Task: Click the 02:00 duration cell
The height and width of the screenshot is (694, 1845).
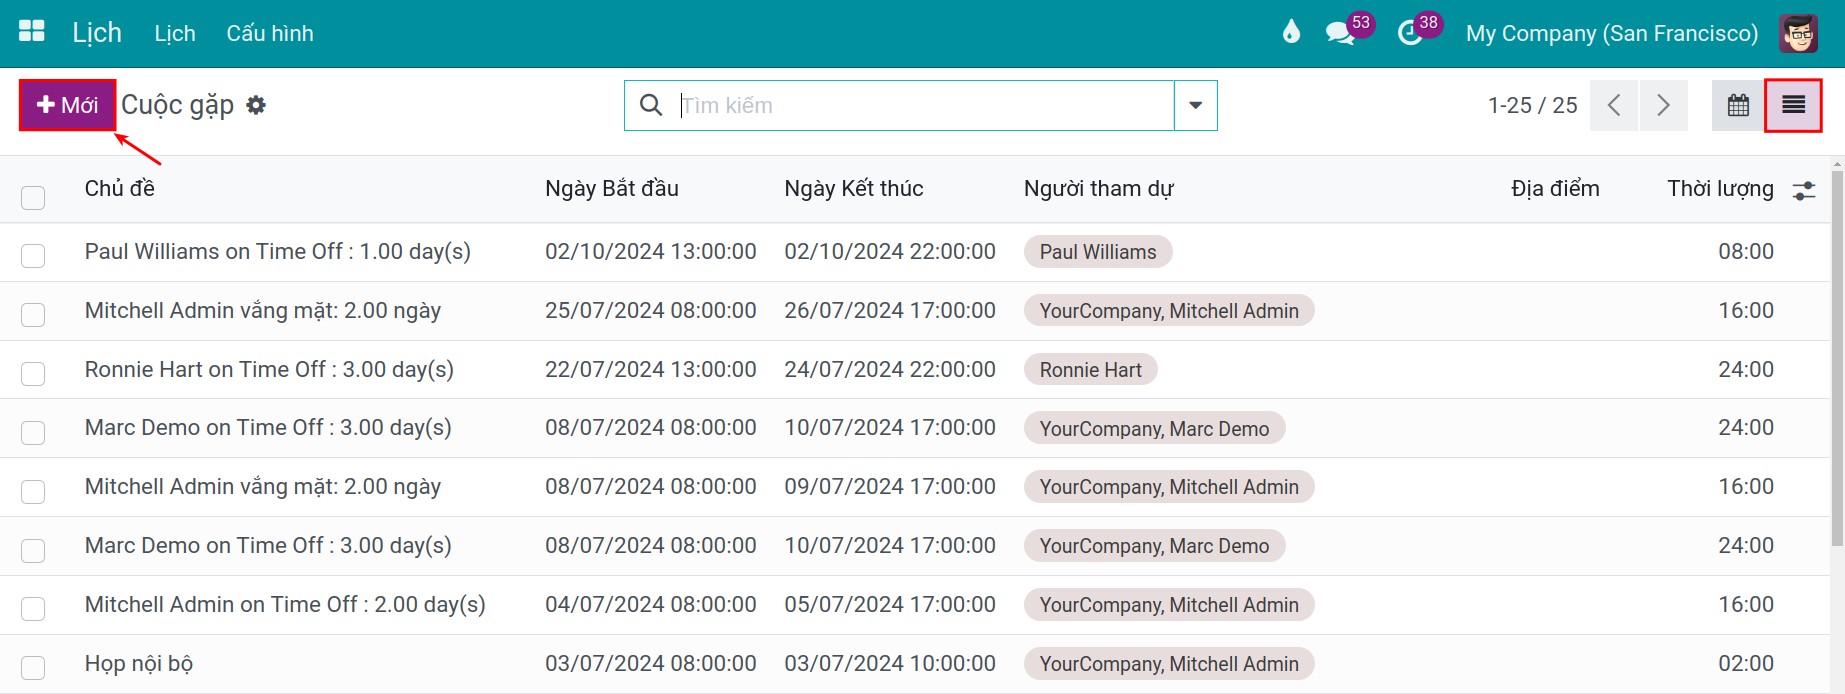Action: [x=1746, y=663]
